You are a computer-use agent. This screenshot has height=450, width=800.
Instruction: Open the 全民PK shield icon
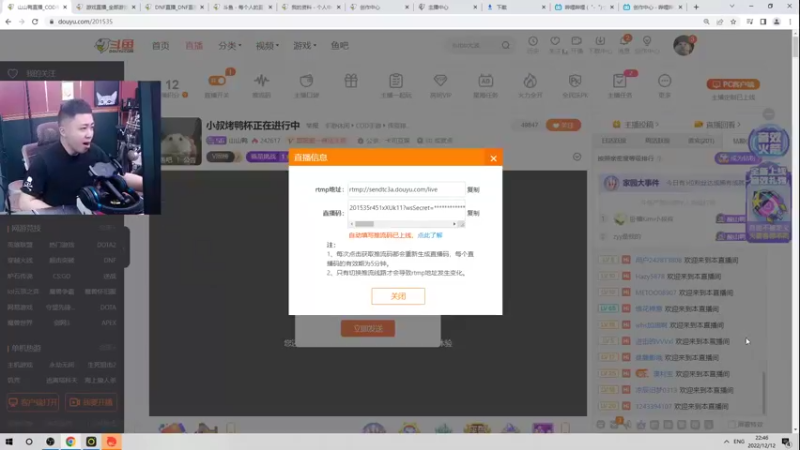[575, 81]
